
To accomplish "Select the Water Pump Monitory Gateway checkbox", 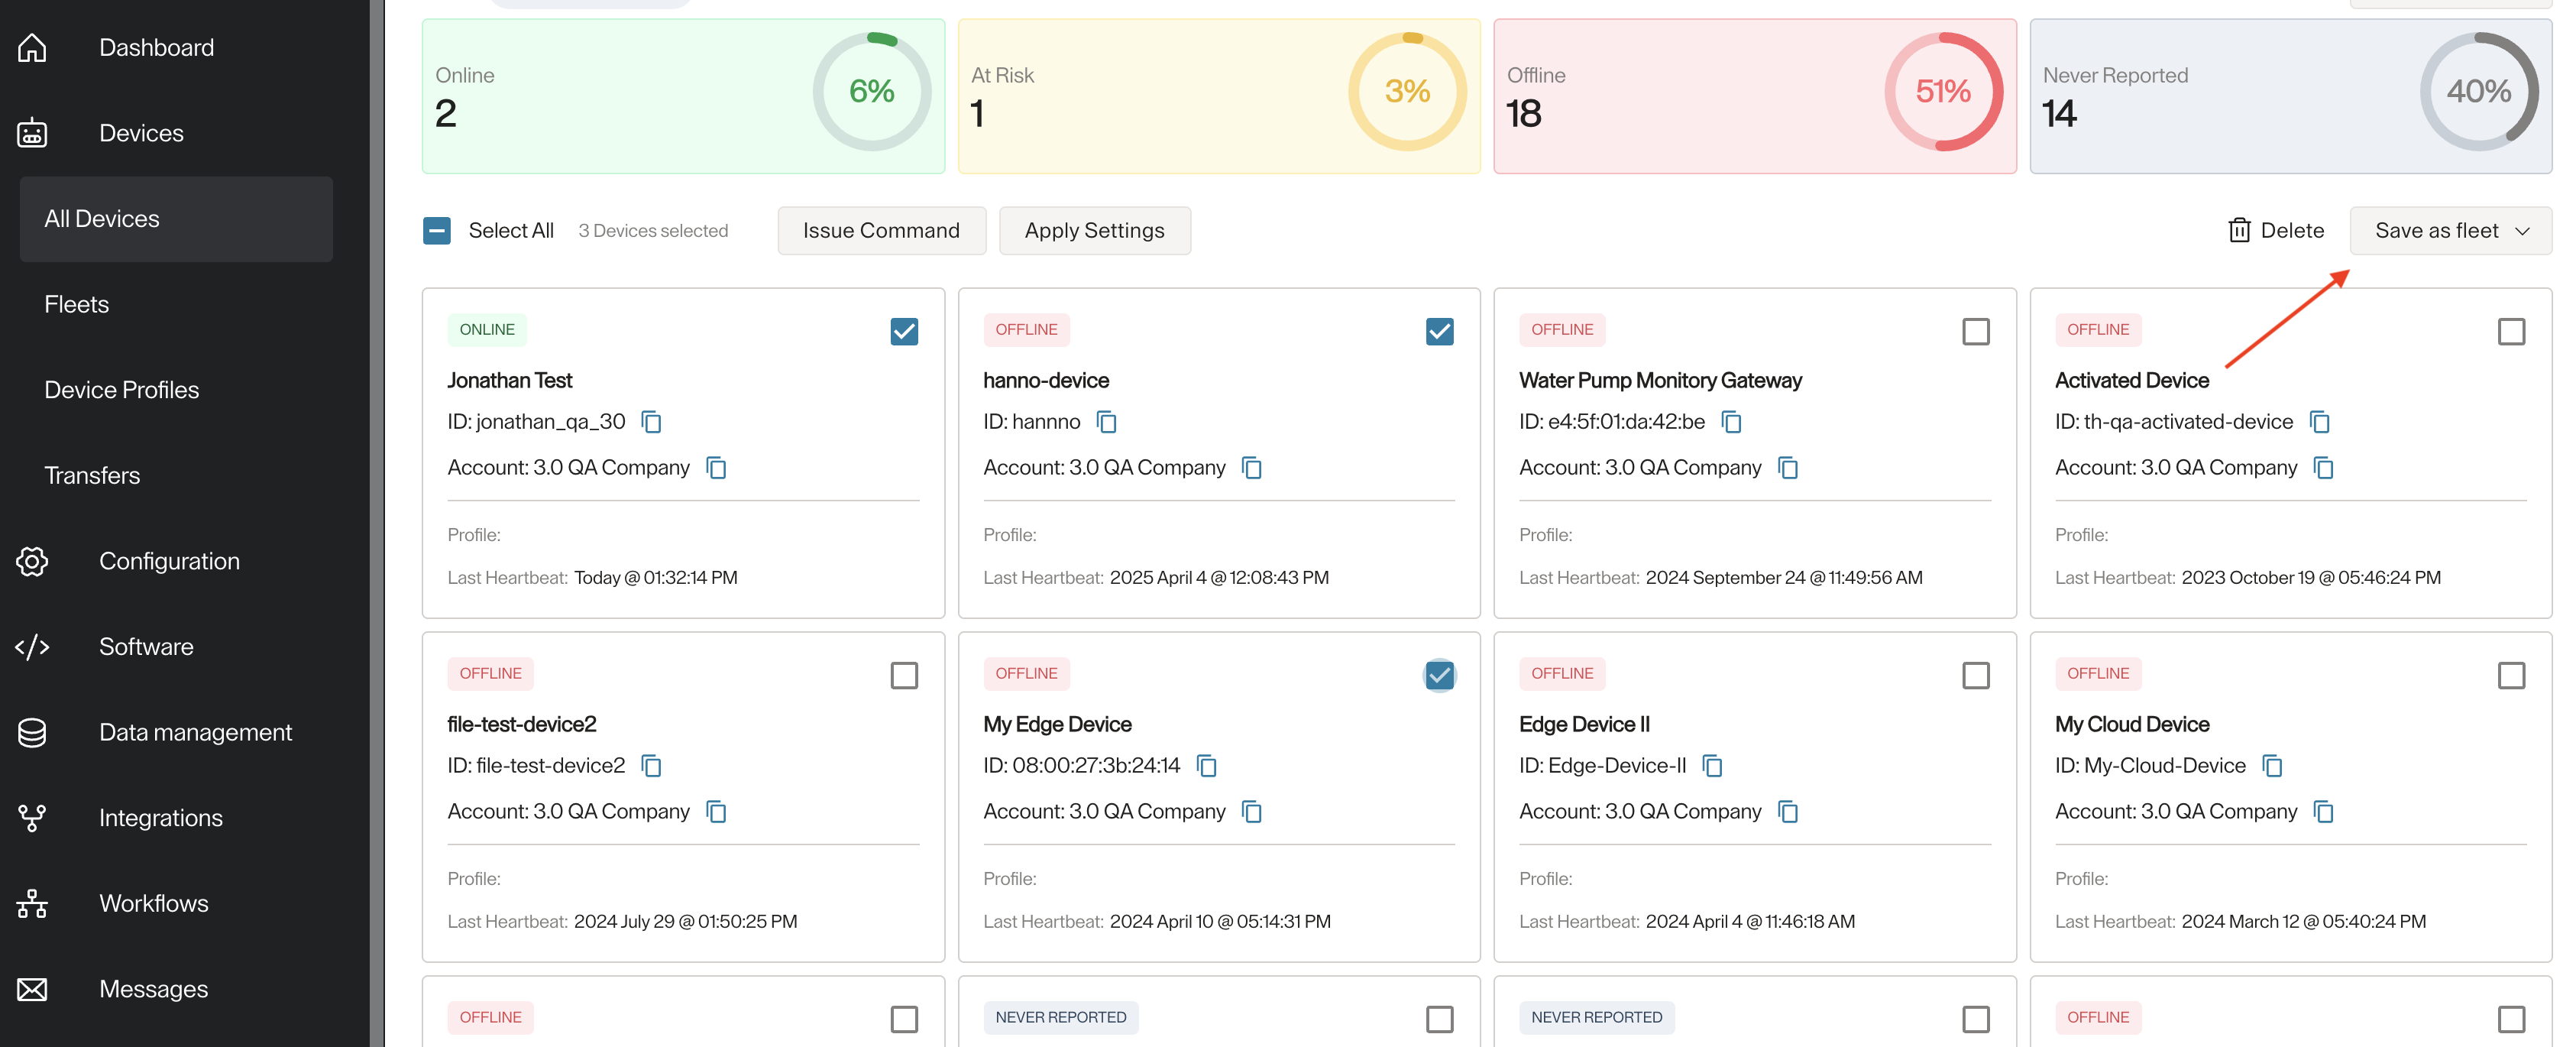I will pos(1975,331).
